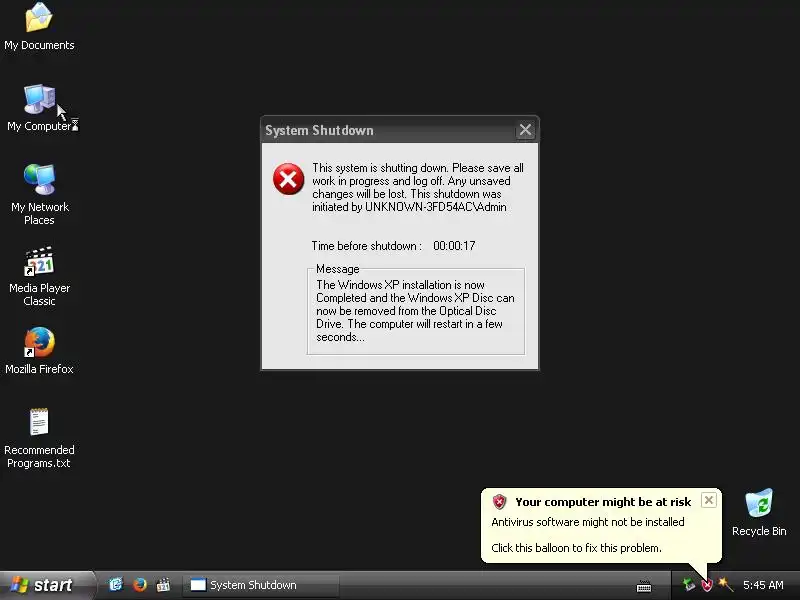Click the Windows XP installation completed message text
800x600 pixels.
415,311
